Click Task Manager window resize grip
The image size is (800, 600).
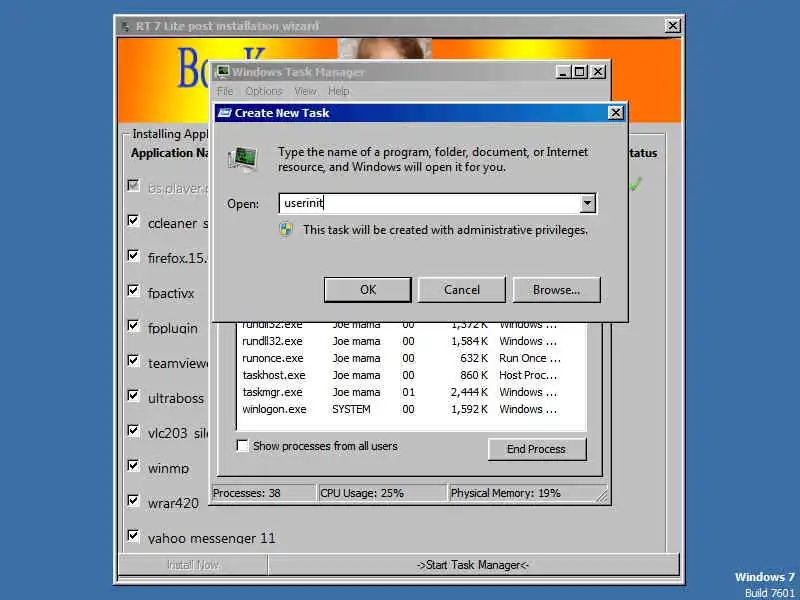(x=602, y=496)
